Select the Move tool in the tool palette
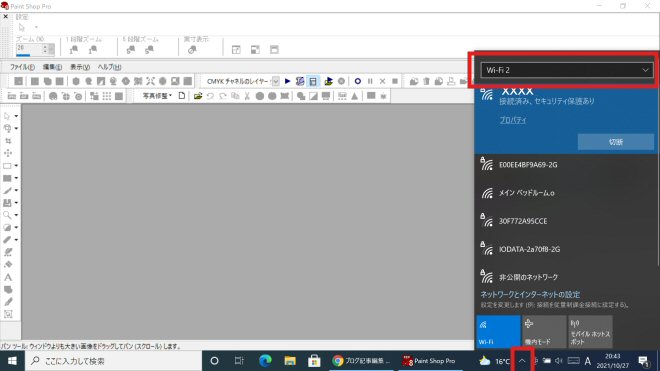This screenshot has width=660, height=371. pyautogui.click(x=8, y=153)
